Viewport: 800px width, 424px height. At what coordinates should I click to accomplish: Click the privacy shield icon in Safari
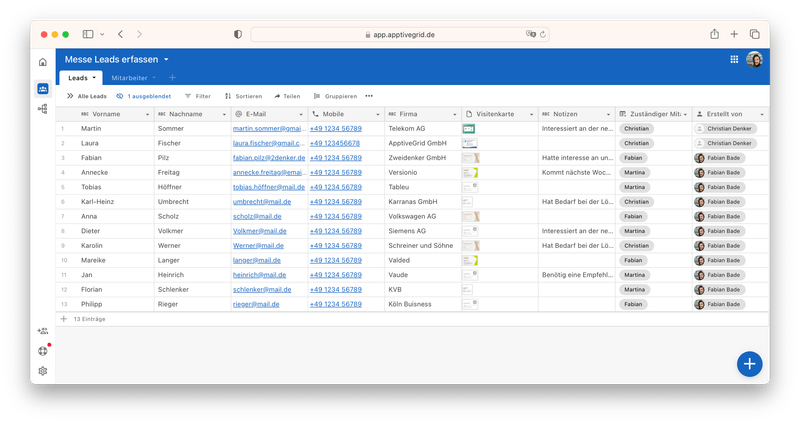tap(238, 34)
